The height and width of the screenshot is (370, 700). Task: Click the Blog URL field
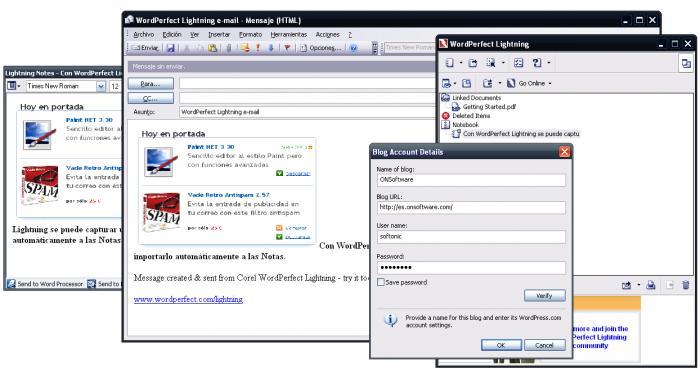tap(471, 208)
